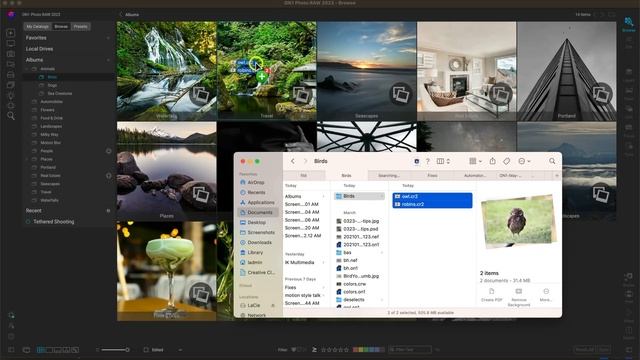This screenshot has width=640, height=360.
Task: Select owl.cr3 file in Finder
Action: 432,196
